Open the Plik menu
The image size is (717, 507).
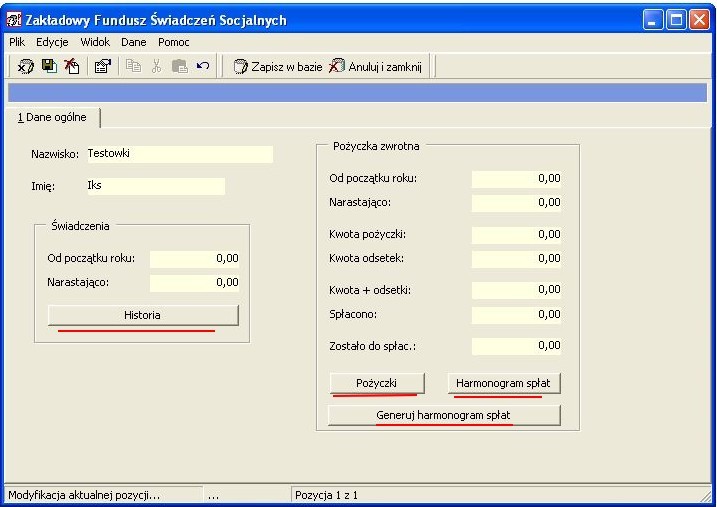tap(17, 42)
